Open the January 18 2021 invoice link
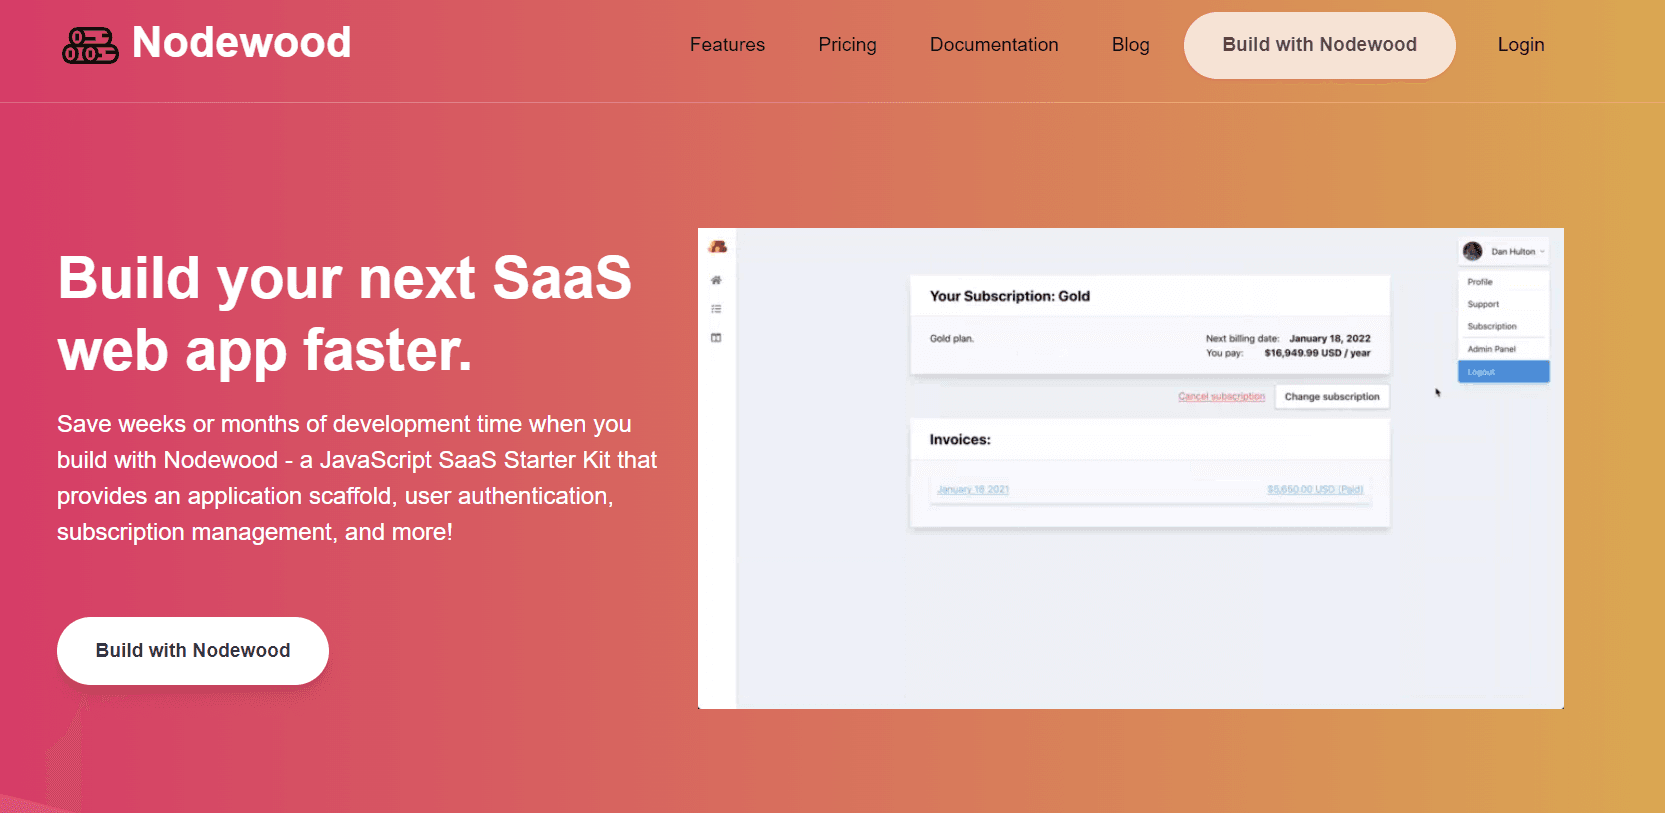 pos(973,490)
